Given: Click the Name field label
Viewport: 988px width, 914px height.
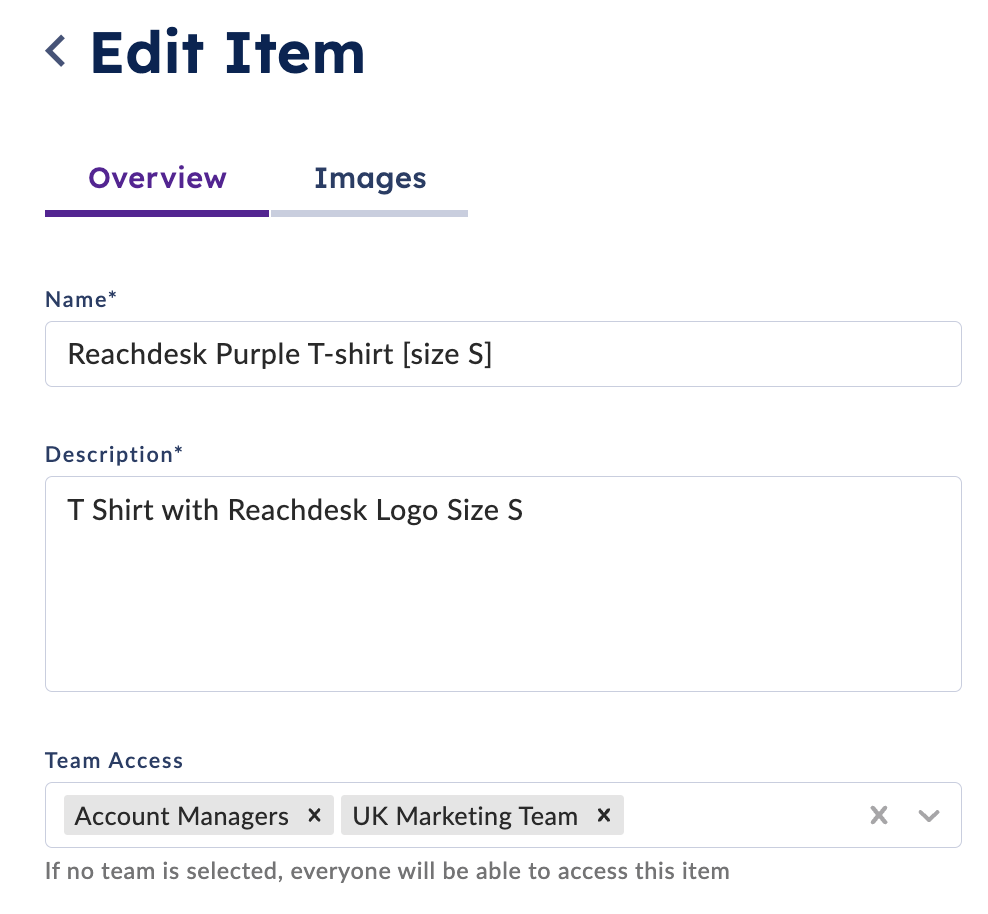Looking at the screenshot, I should pyautogui.click(x=81, y=299).
